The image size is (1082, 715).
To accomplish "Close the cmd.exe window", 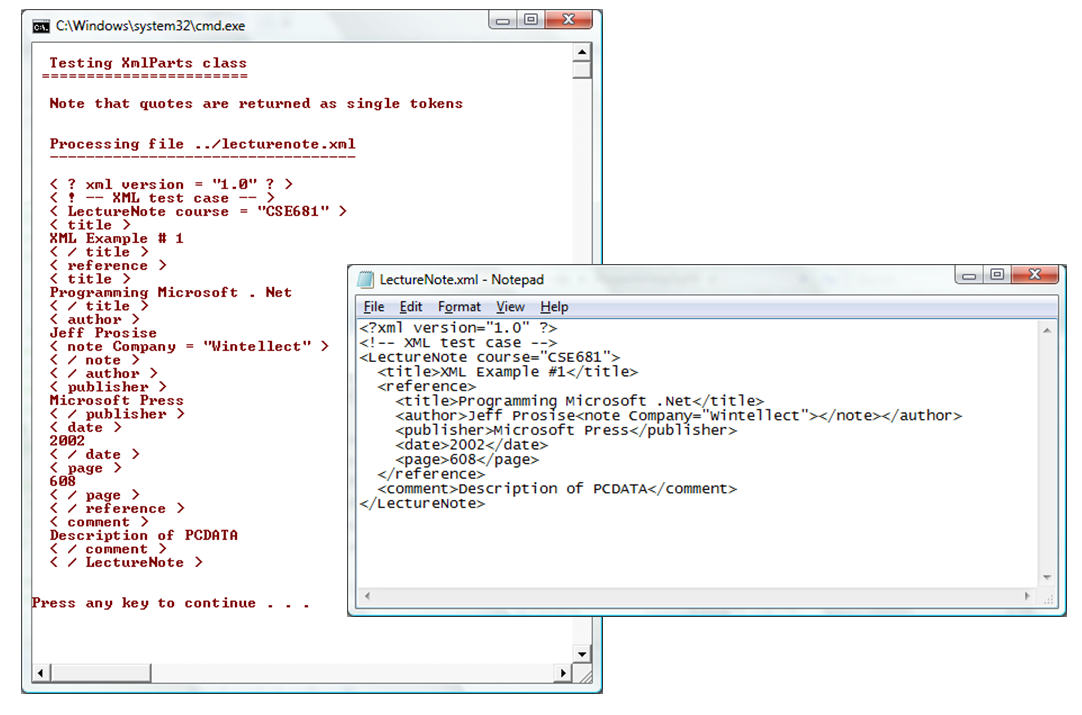I will (x=569, y=20).
